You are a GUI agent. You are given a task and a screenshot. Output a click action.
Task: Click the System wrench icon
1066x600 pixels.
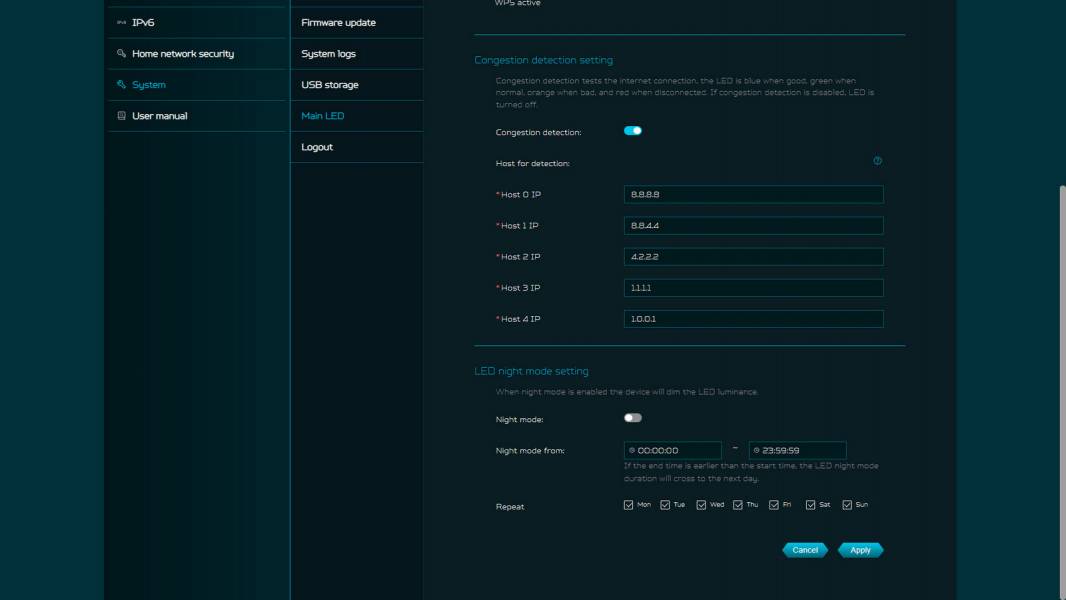coord(121,85)
